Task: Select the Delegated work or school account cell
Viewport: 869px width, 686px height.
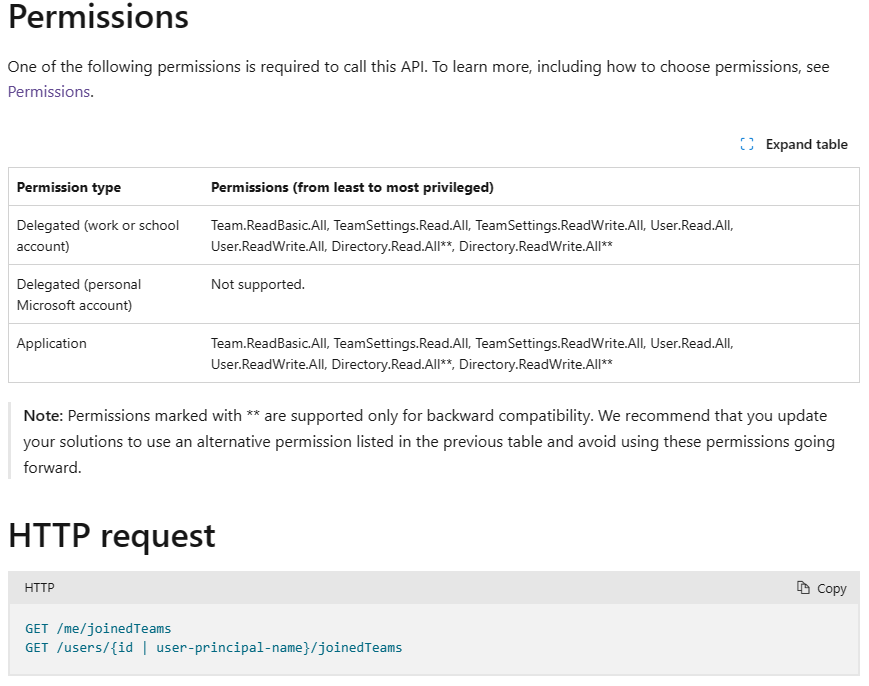Action: tap(98, 235)
